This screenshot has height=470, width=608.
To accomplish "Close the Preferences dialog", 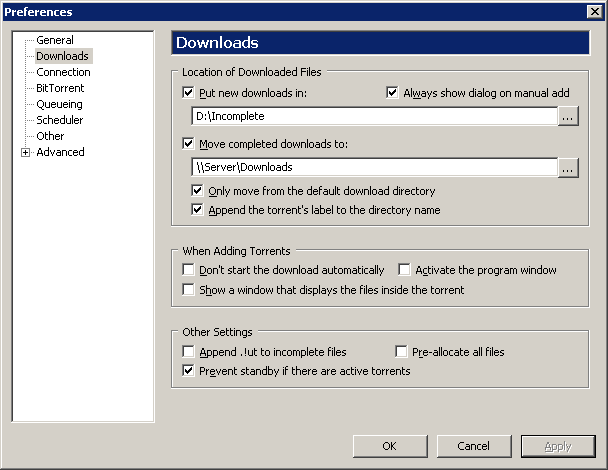I will 595,12.
